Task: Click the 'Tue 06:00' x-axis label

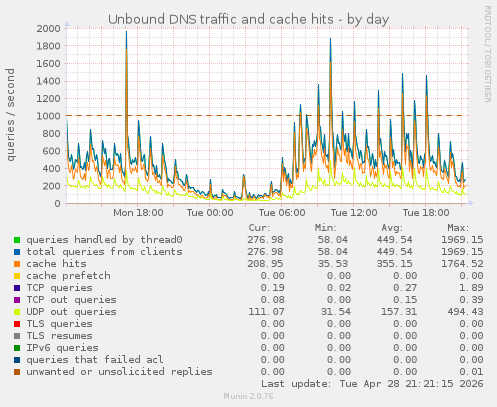Action: click(282, 213)
